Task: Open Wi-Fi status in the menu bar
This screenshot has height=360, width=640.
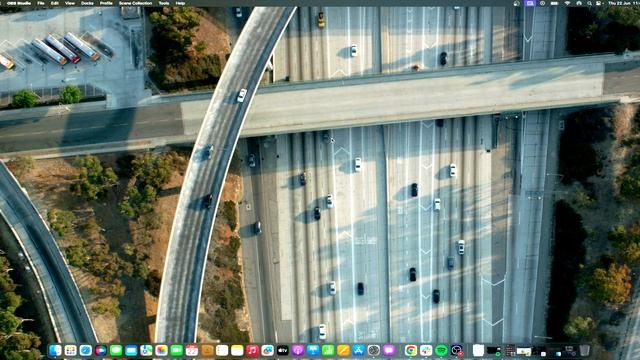Action: click(x=567, y=3)
